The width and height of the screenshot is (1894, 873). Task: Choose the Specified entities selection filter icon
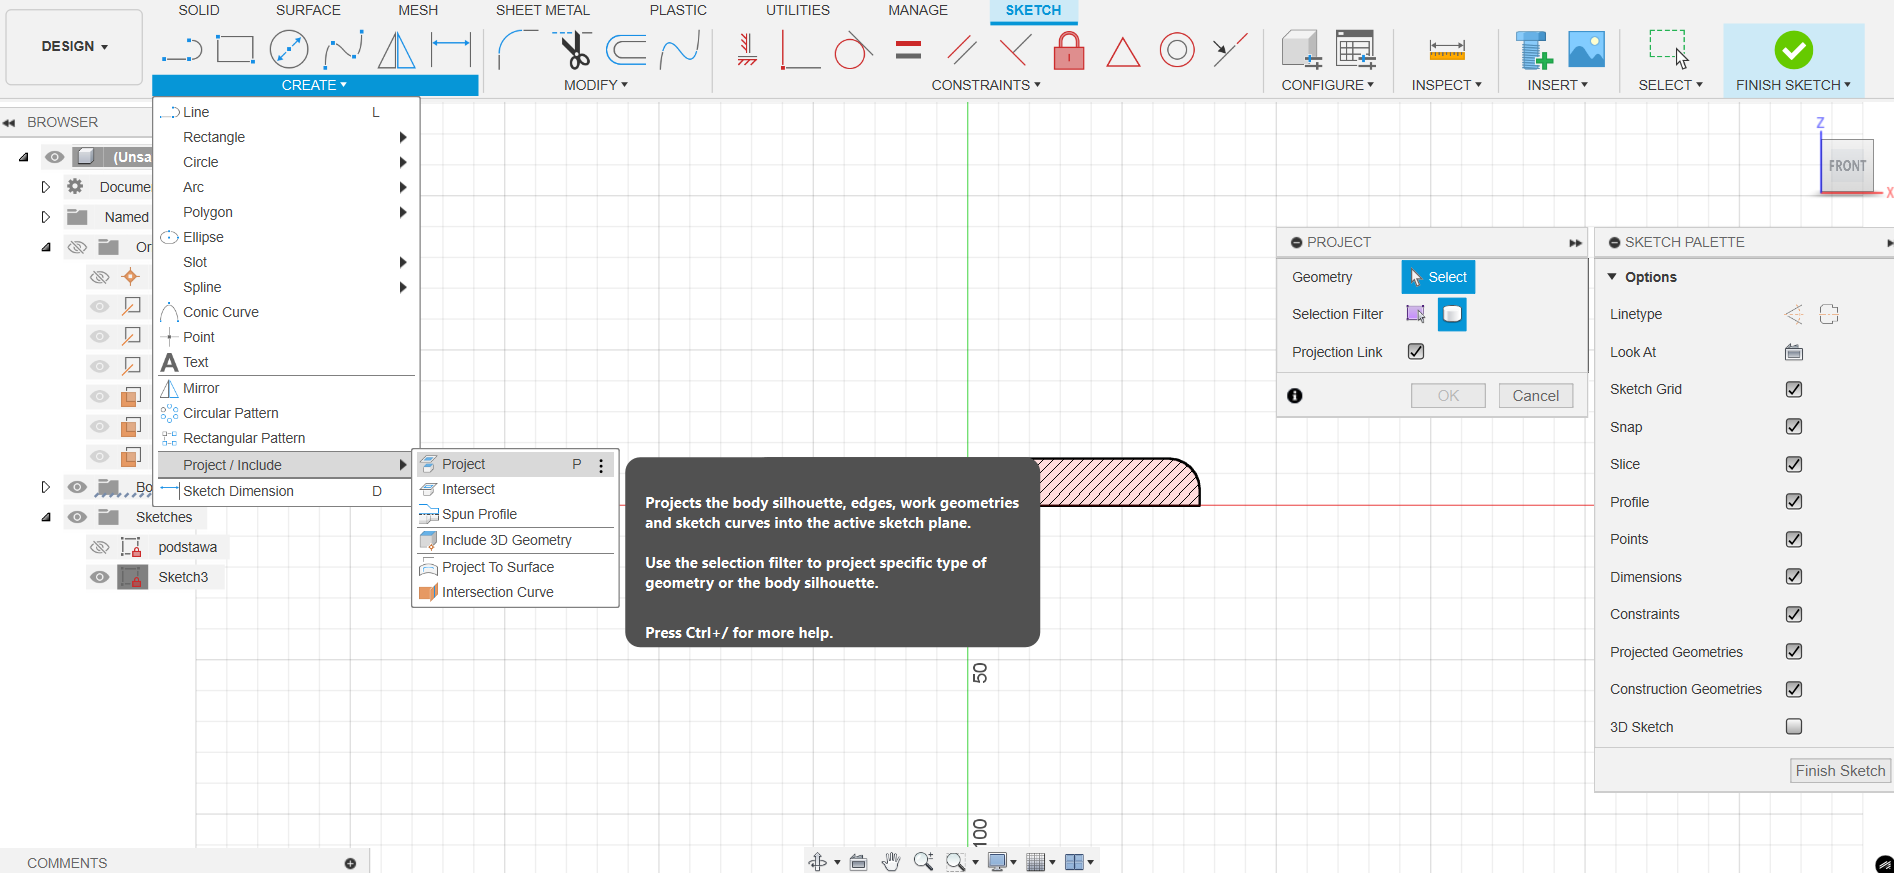point(1416,314)
